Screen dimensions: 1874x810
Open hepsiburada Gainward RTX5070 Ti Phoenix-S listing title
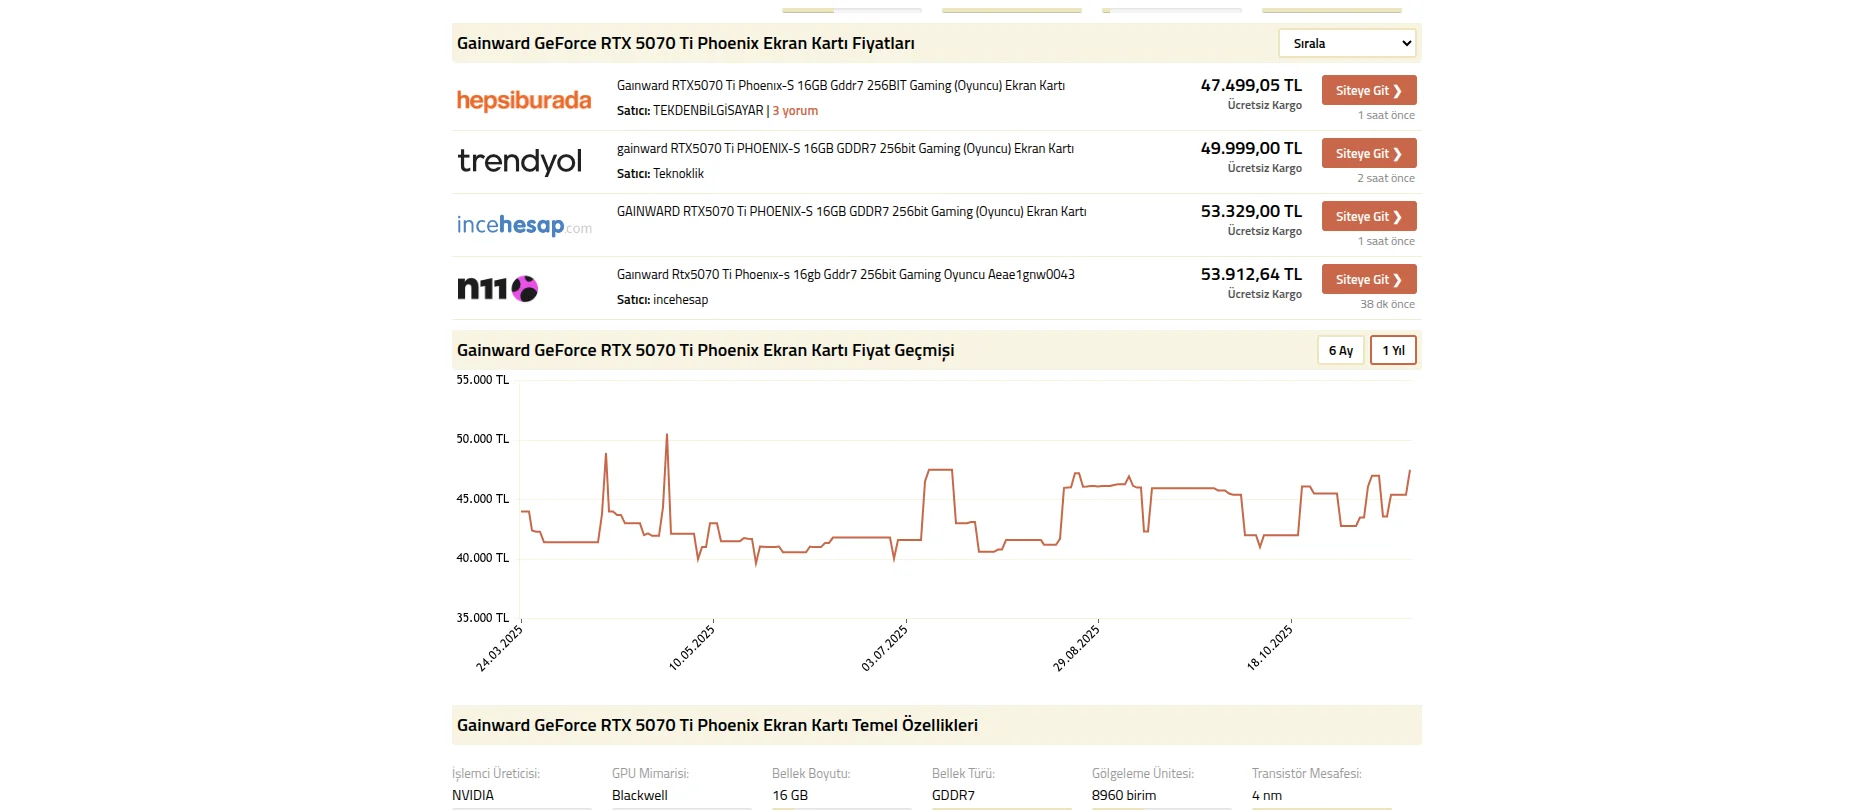pyautogui.click(x=840, y=86)
